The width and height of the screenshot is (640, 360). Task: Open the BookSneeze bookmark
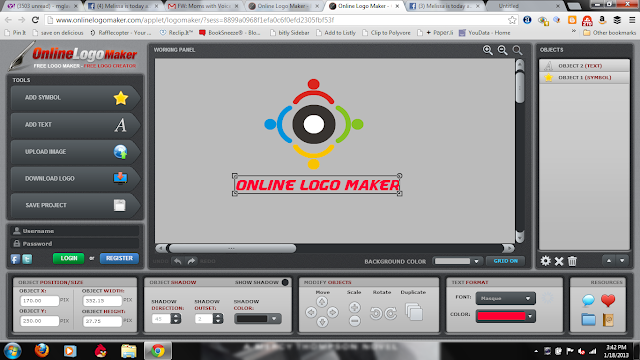(x=230, y=33)
